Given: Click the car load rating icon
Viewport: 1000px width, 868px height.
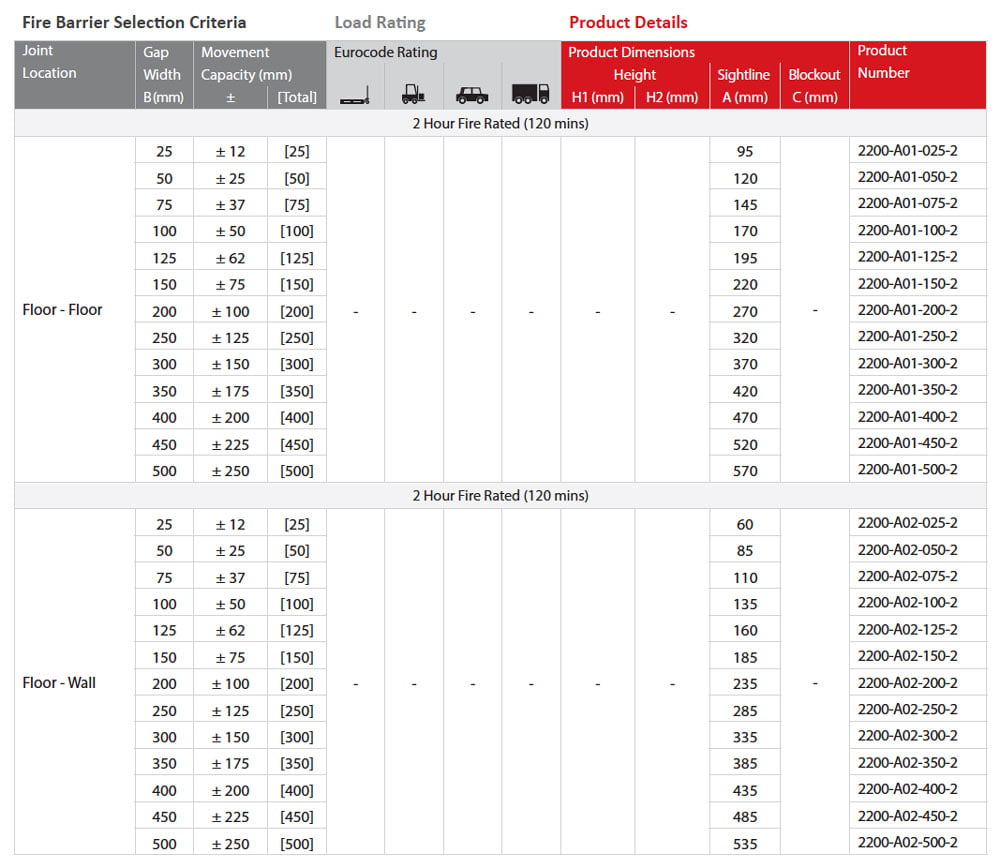Looking at the screenshot, I should (x=472, y=95).
